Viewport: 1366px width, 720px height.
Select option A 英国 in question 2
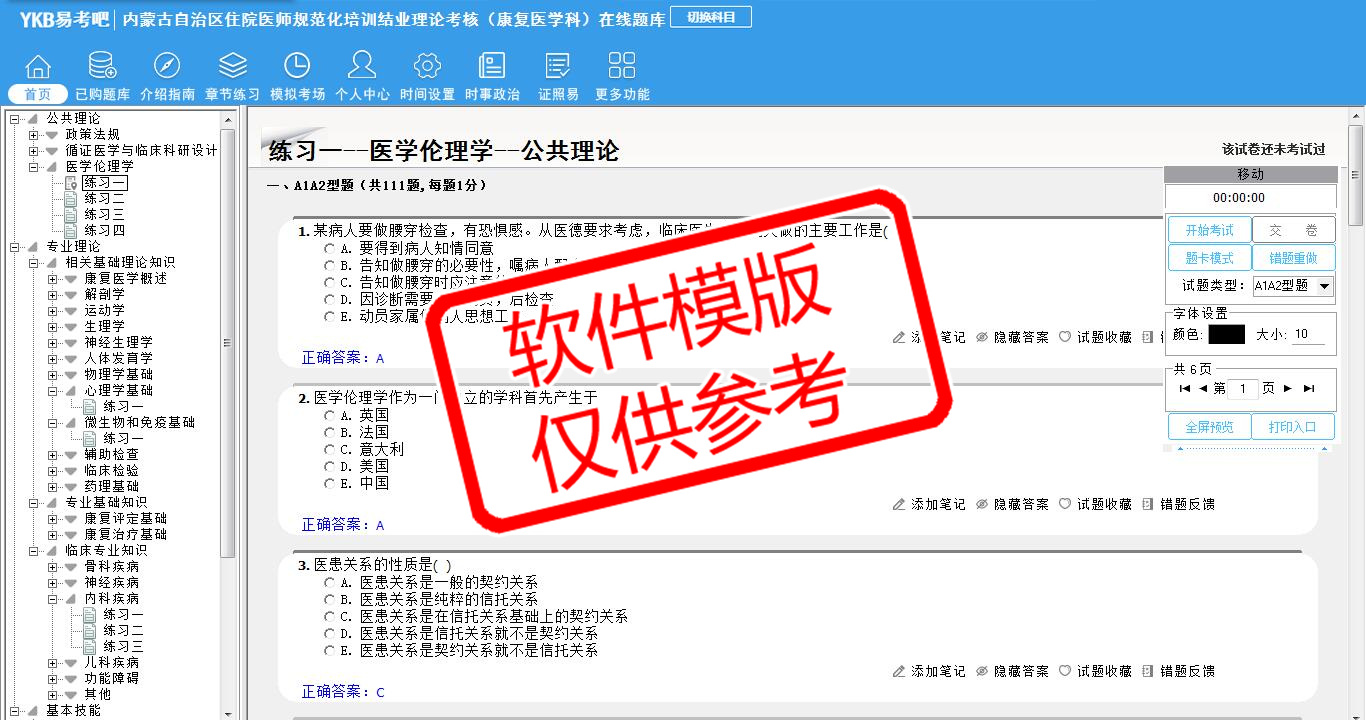click(x=330, y=415)
